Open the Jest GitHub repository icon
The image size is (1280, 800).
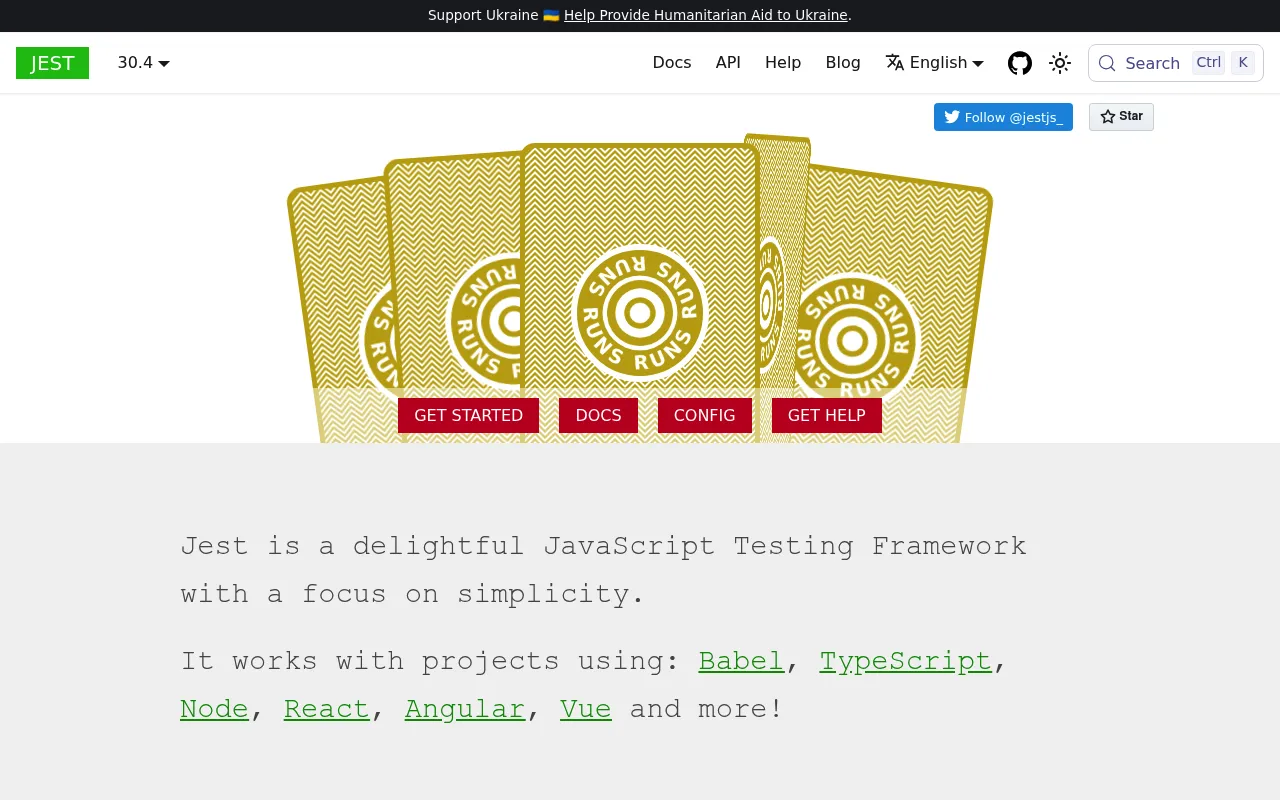(1020, 63)
